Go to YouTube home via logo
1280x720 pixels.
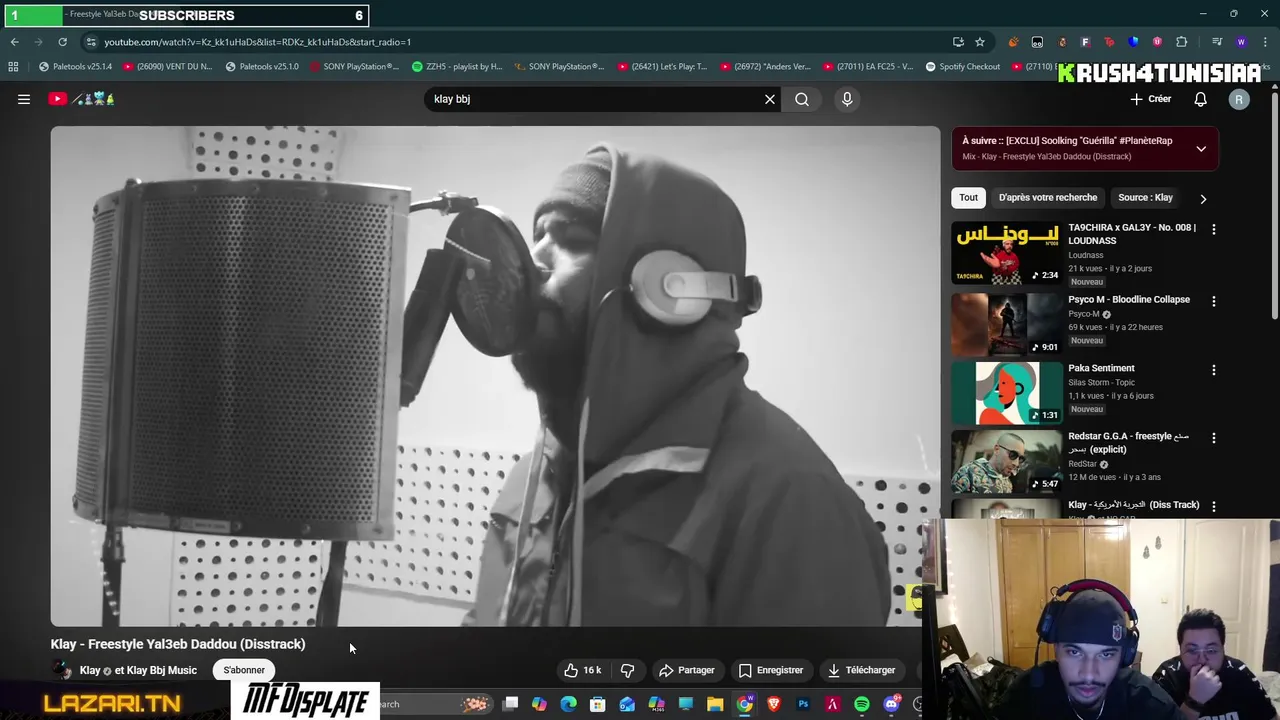[82, 99]
